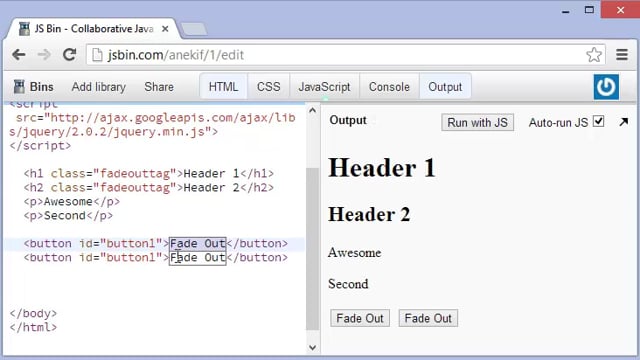Click the editor scrollbar down arrow
Image resolution: width=640 pixels, height=360 pixels.
point(312,347)
